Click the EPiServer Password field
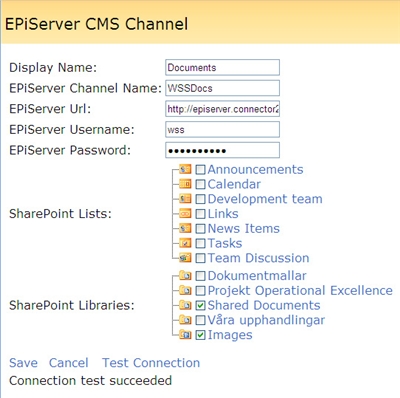The width and height of the screenshot is (400, 398). (222, 150)
